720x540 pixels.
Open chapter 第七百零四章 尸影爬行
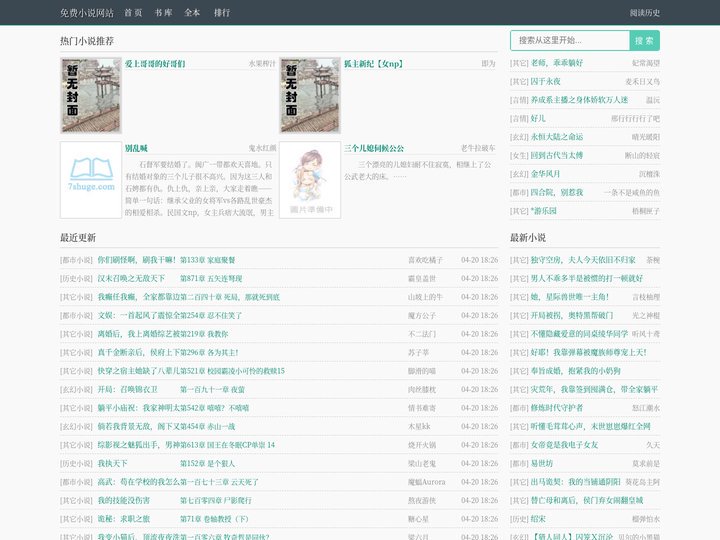coord(216,500)
